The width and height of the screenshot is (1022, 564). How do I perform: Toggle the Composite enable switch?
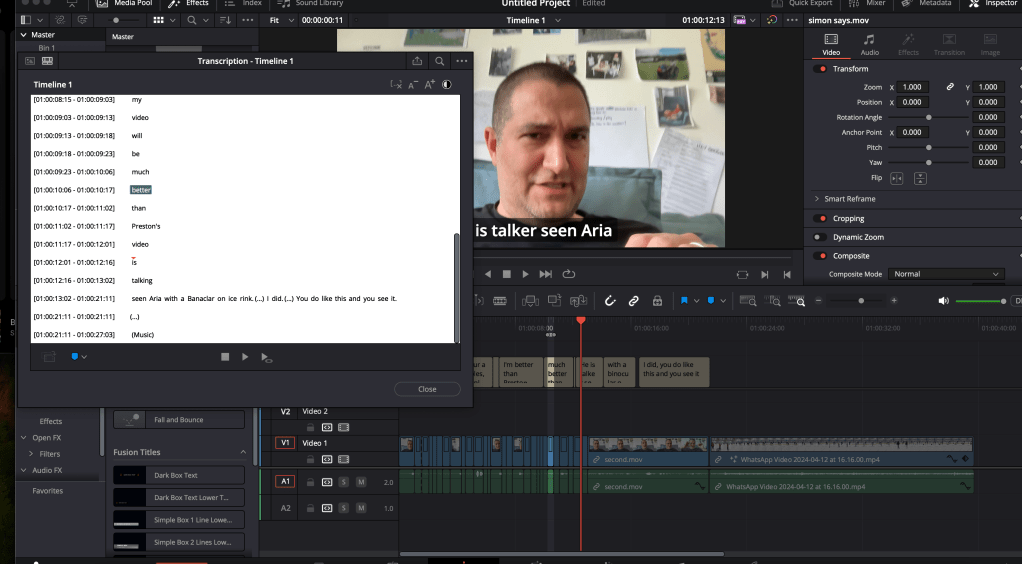tap(820, 256)
